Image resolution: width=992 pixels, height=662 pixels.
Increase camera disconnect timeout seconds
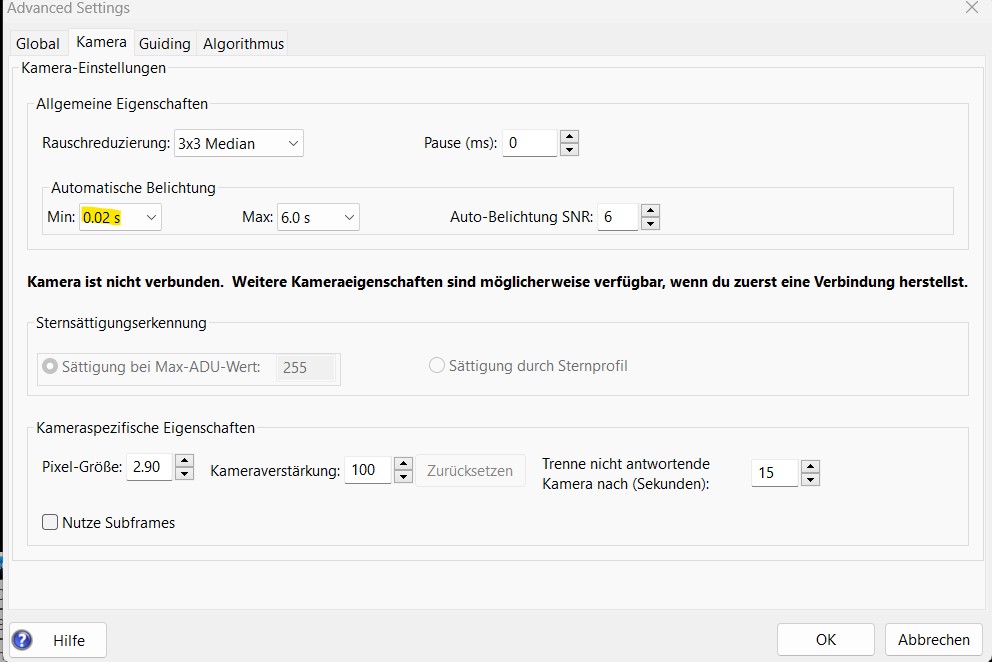(x=810, y=466)
